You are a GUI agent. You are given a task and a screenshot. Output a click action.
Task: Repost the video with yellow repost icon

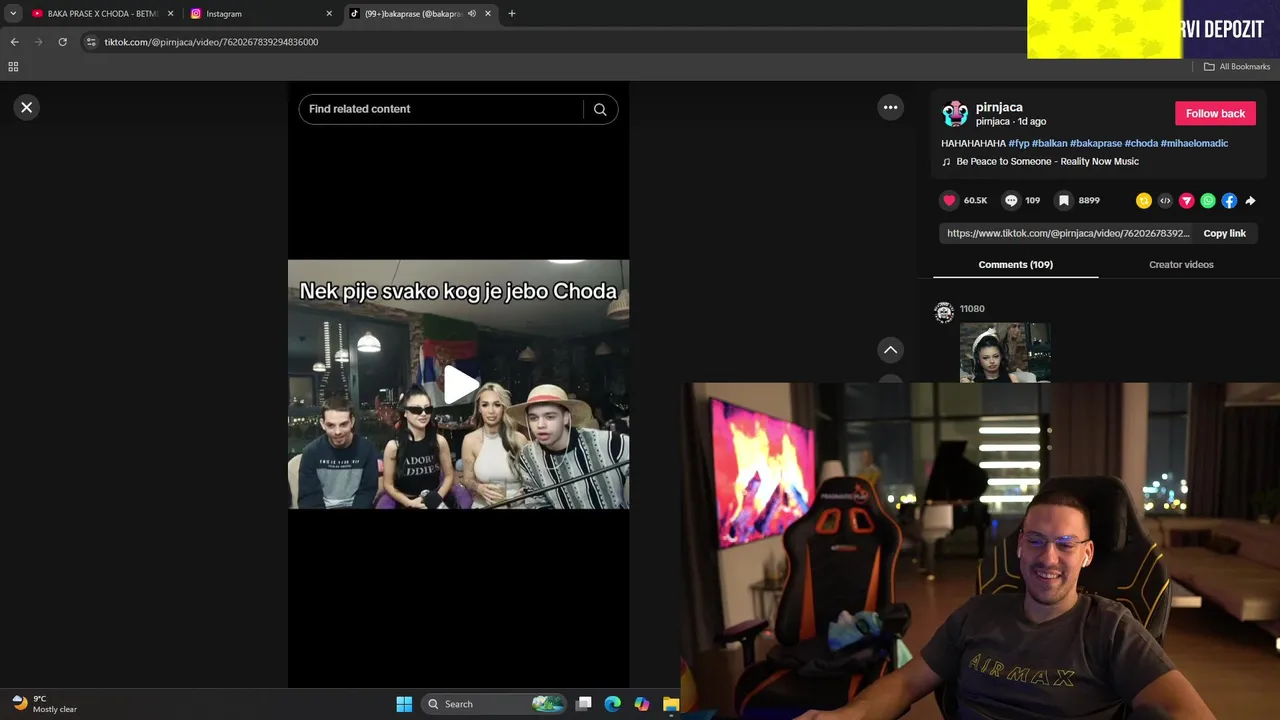pyautogui.click(x=1144, y=201)
